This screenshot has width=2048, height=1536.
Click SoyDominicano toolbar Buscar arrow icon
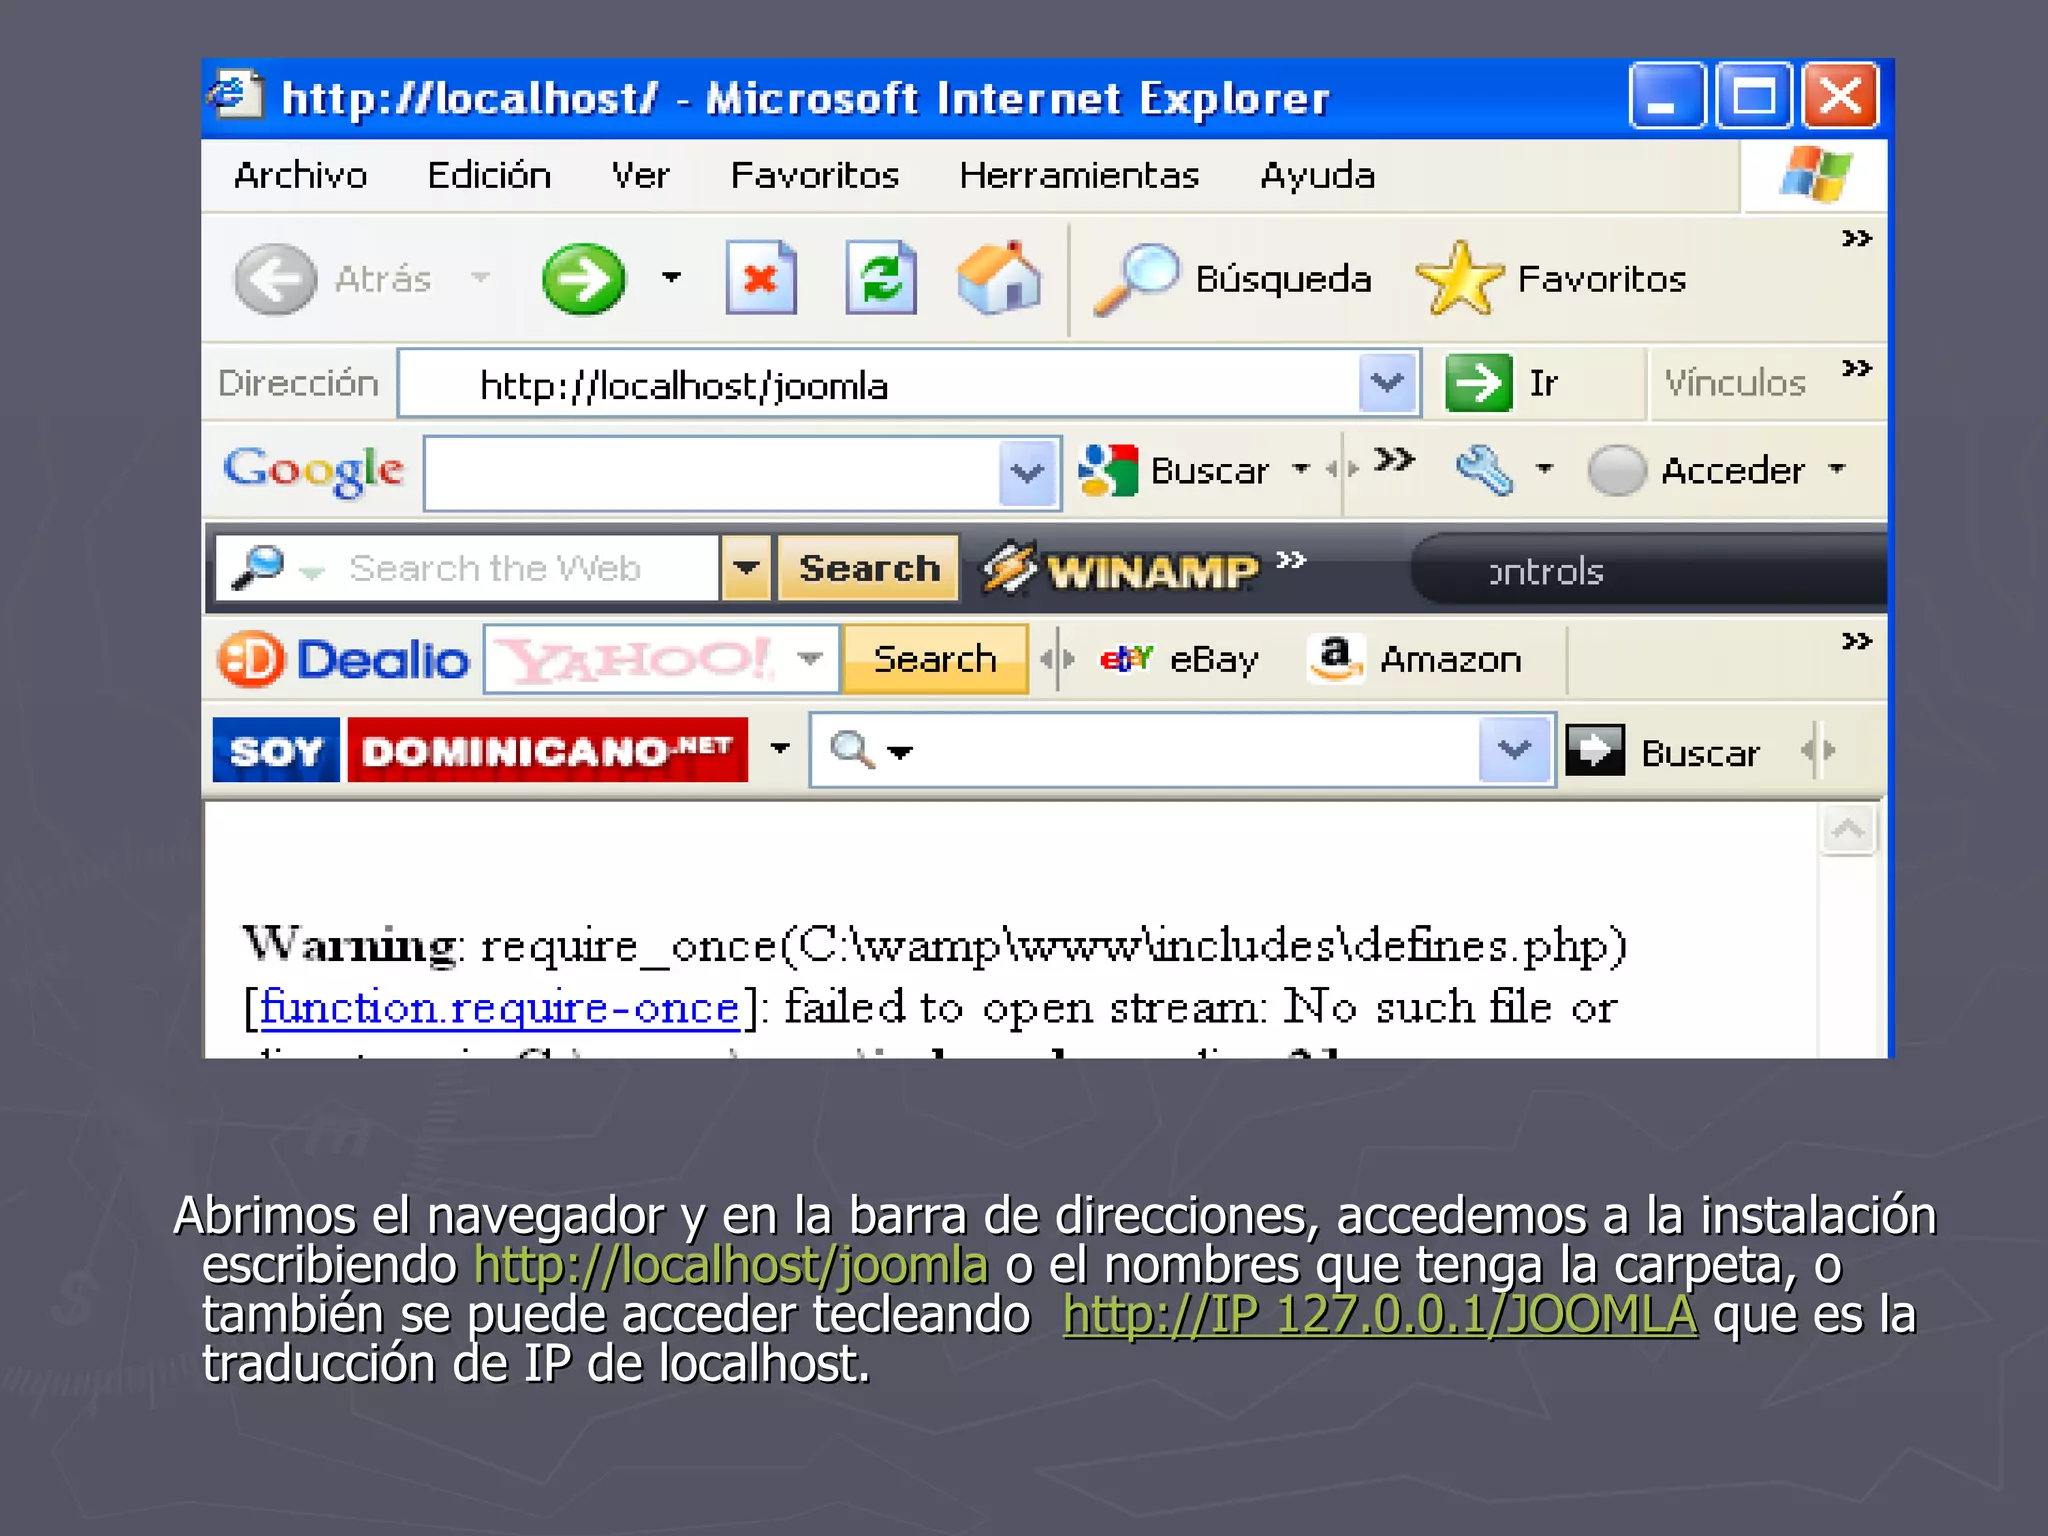(x=1595, y=750)
